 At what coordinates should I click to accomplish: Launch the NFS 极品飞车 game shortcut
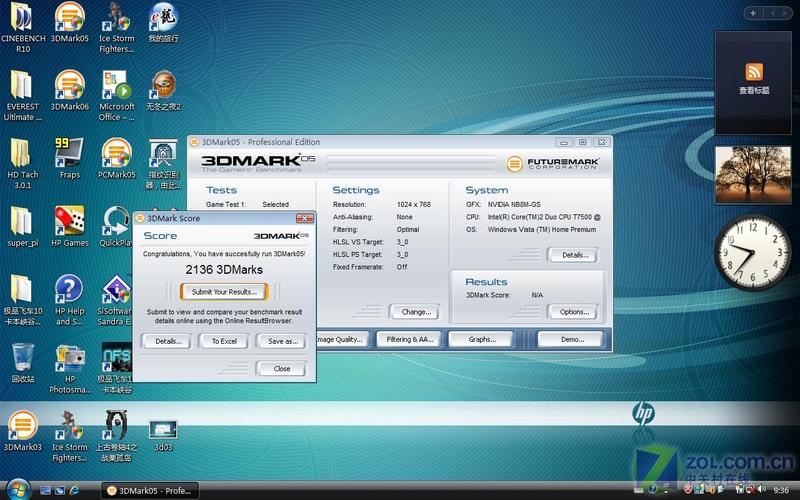(x=116, y=357)
